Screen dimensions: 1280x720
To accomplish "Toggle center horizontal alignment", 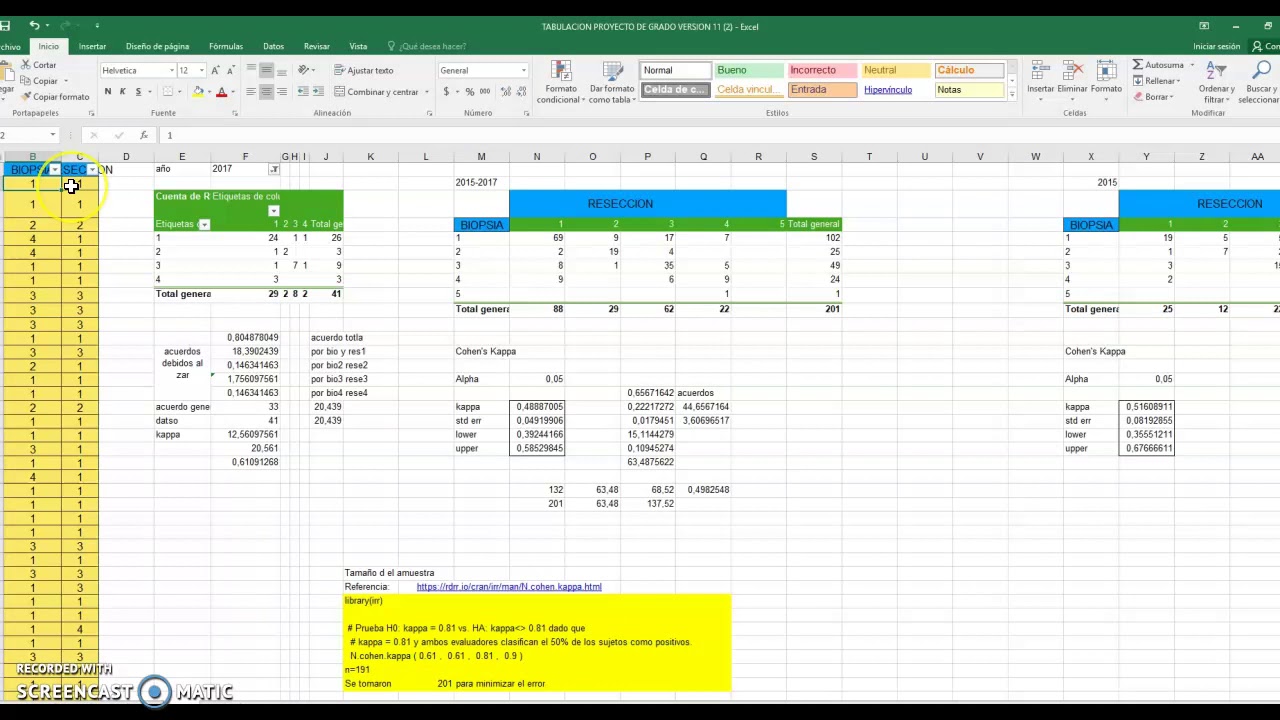I will (266, 91).
